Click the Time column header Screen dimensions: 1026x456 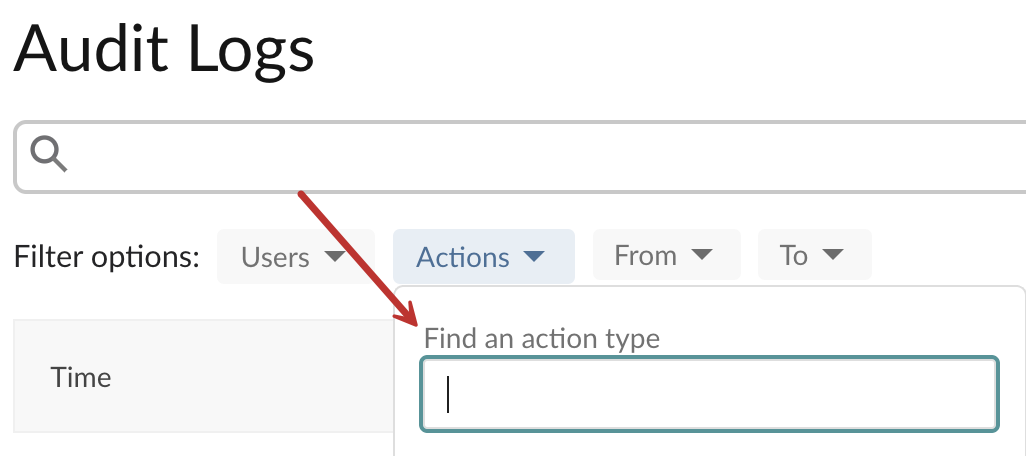[x=80, y=377]
